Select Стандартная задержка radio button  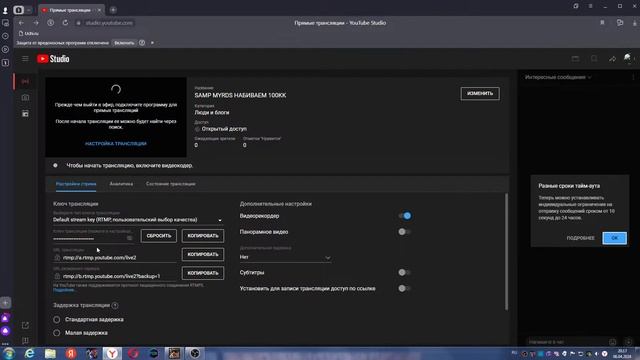tap(57, 320)
